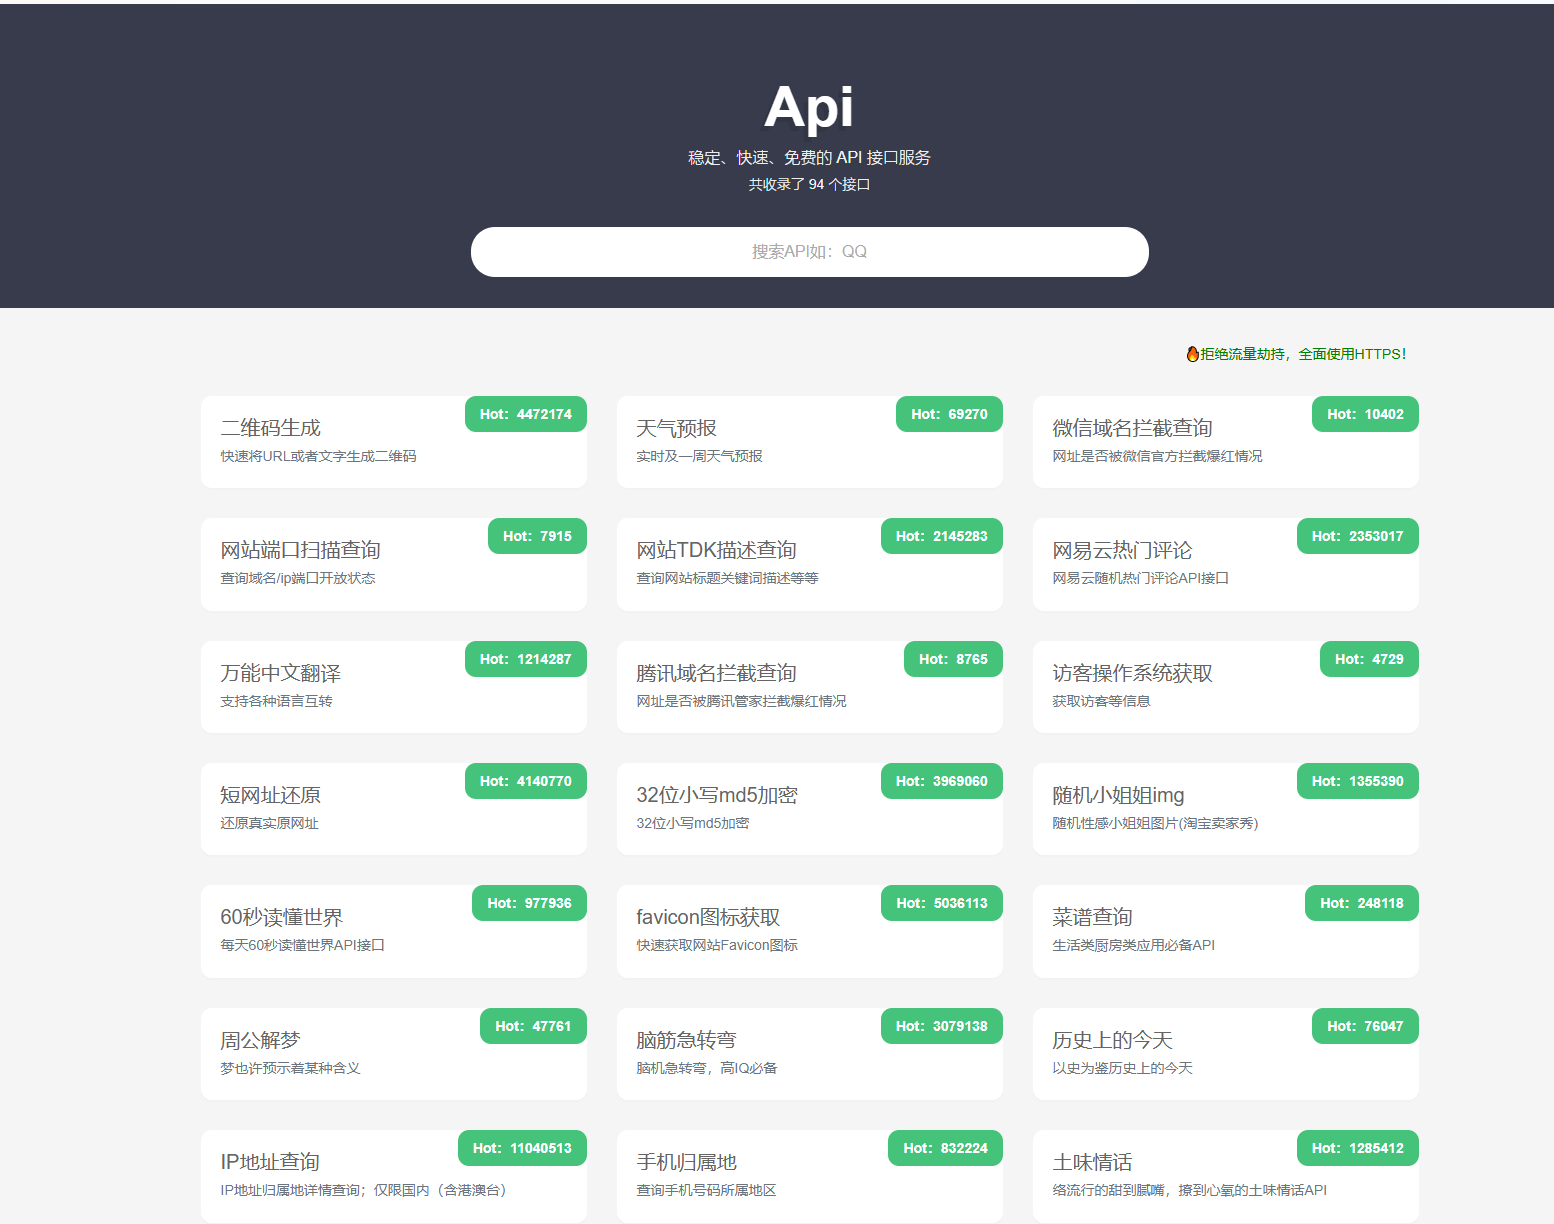Select the 万能中文翻译 API
The image size is (1554, 1224).
point(393,687)
